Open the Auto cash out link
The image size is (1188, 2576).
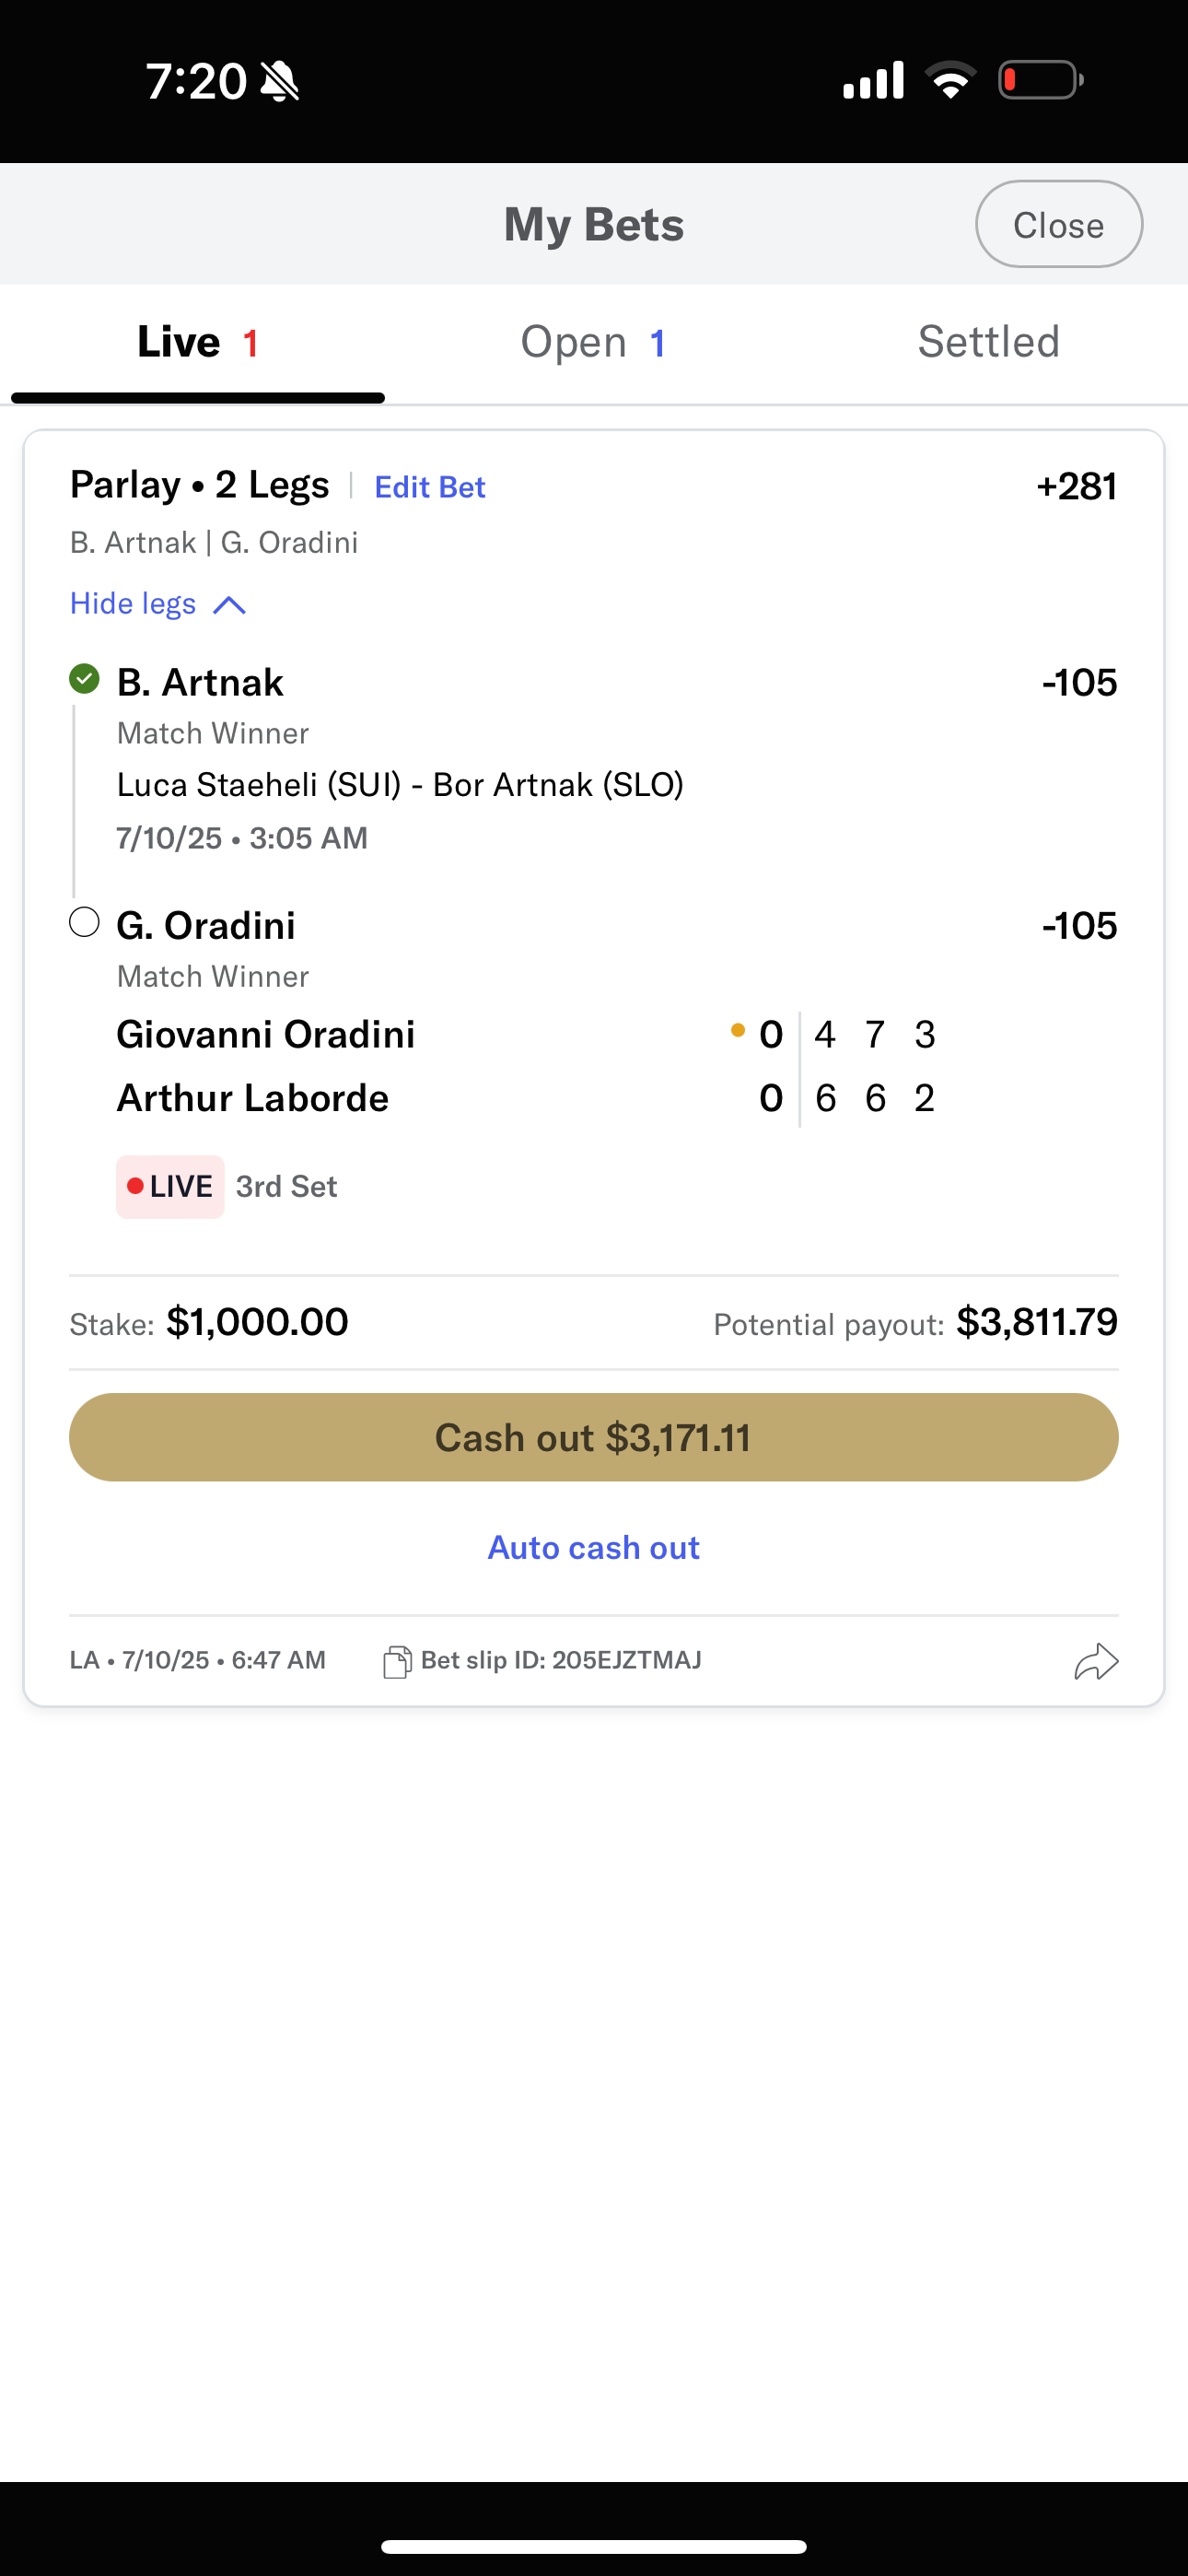click(593, 1548)
